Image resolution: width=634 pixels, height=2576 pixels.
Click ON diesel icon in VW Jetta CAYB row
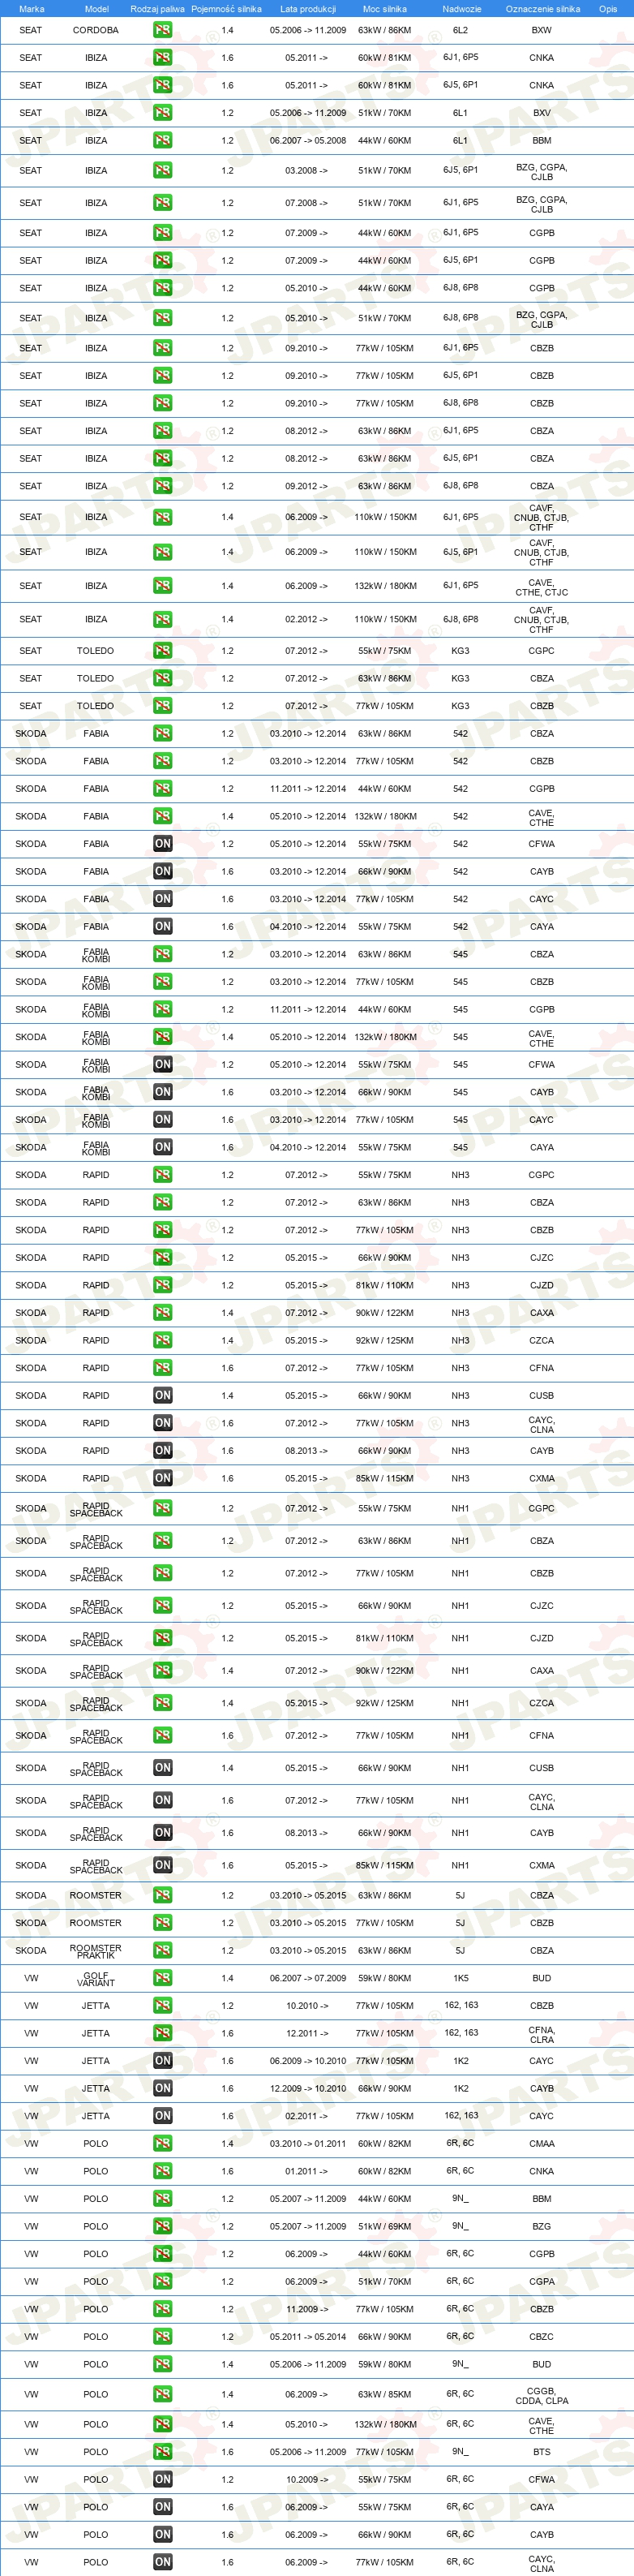click(162, 2089)
